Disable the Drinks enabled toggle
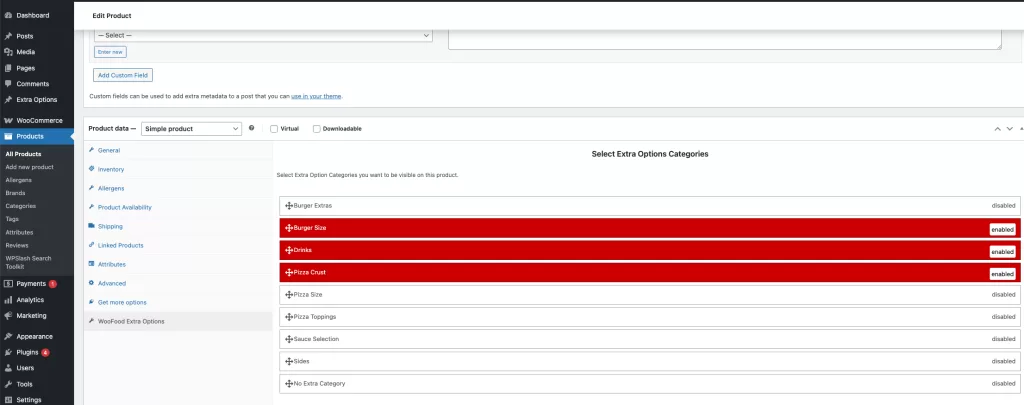The image size is (1024, 405). click(x=1002, y=251)
